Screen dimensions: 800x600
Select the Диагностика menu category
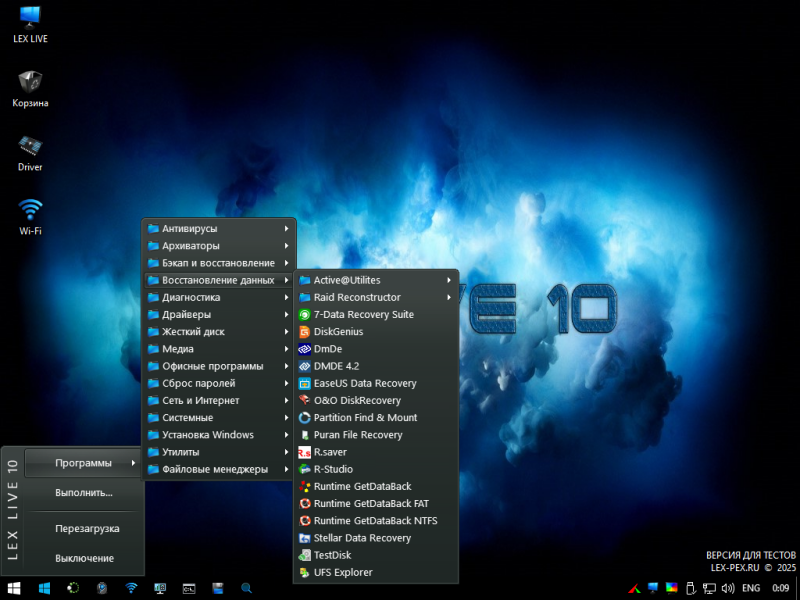[x=191, y=297]
